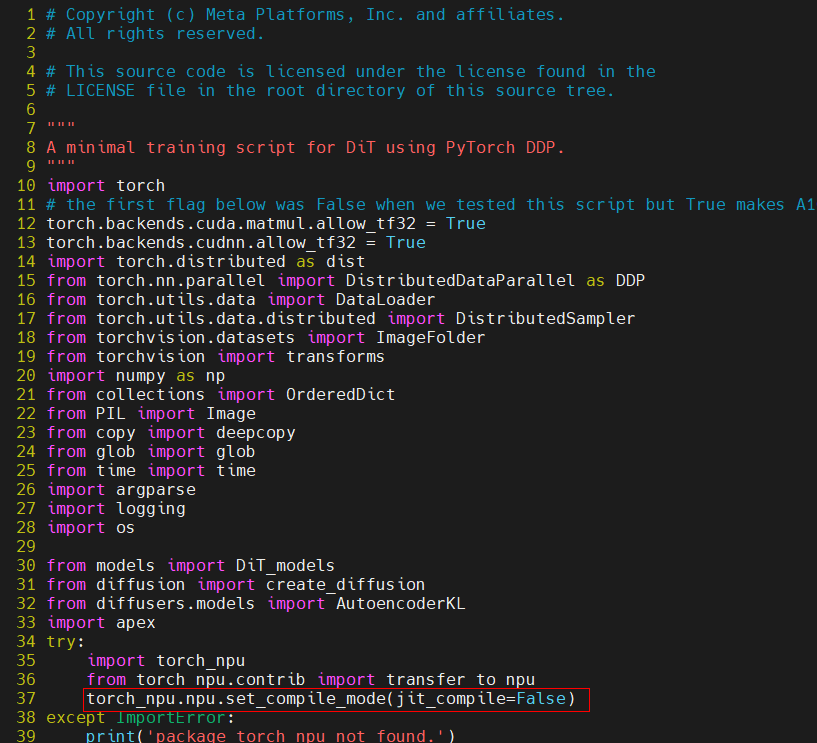The width and height of the screenshot is (817, 743).
Task: Click deepcopy on line 23
Action: (255, 433)
